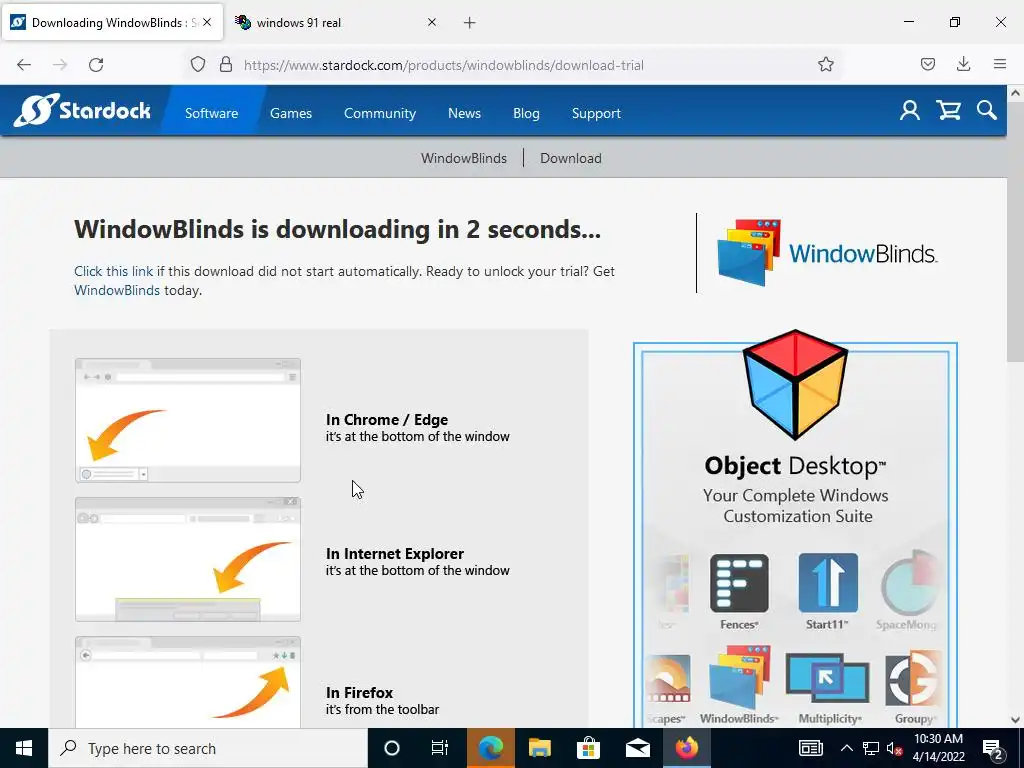
Task: Click the Firefox download illustration
Action: (x=188, y=682)
